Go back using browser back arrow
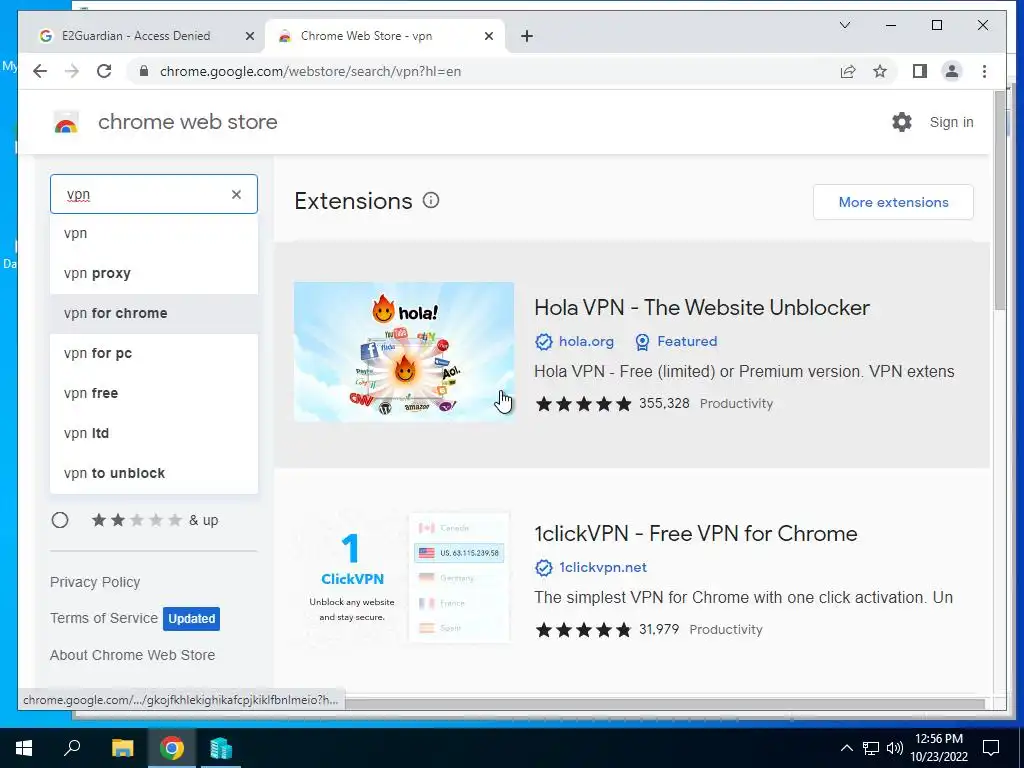The image size is (1024, 768). pyautogui.click(x=40, y=71)
